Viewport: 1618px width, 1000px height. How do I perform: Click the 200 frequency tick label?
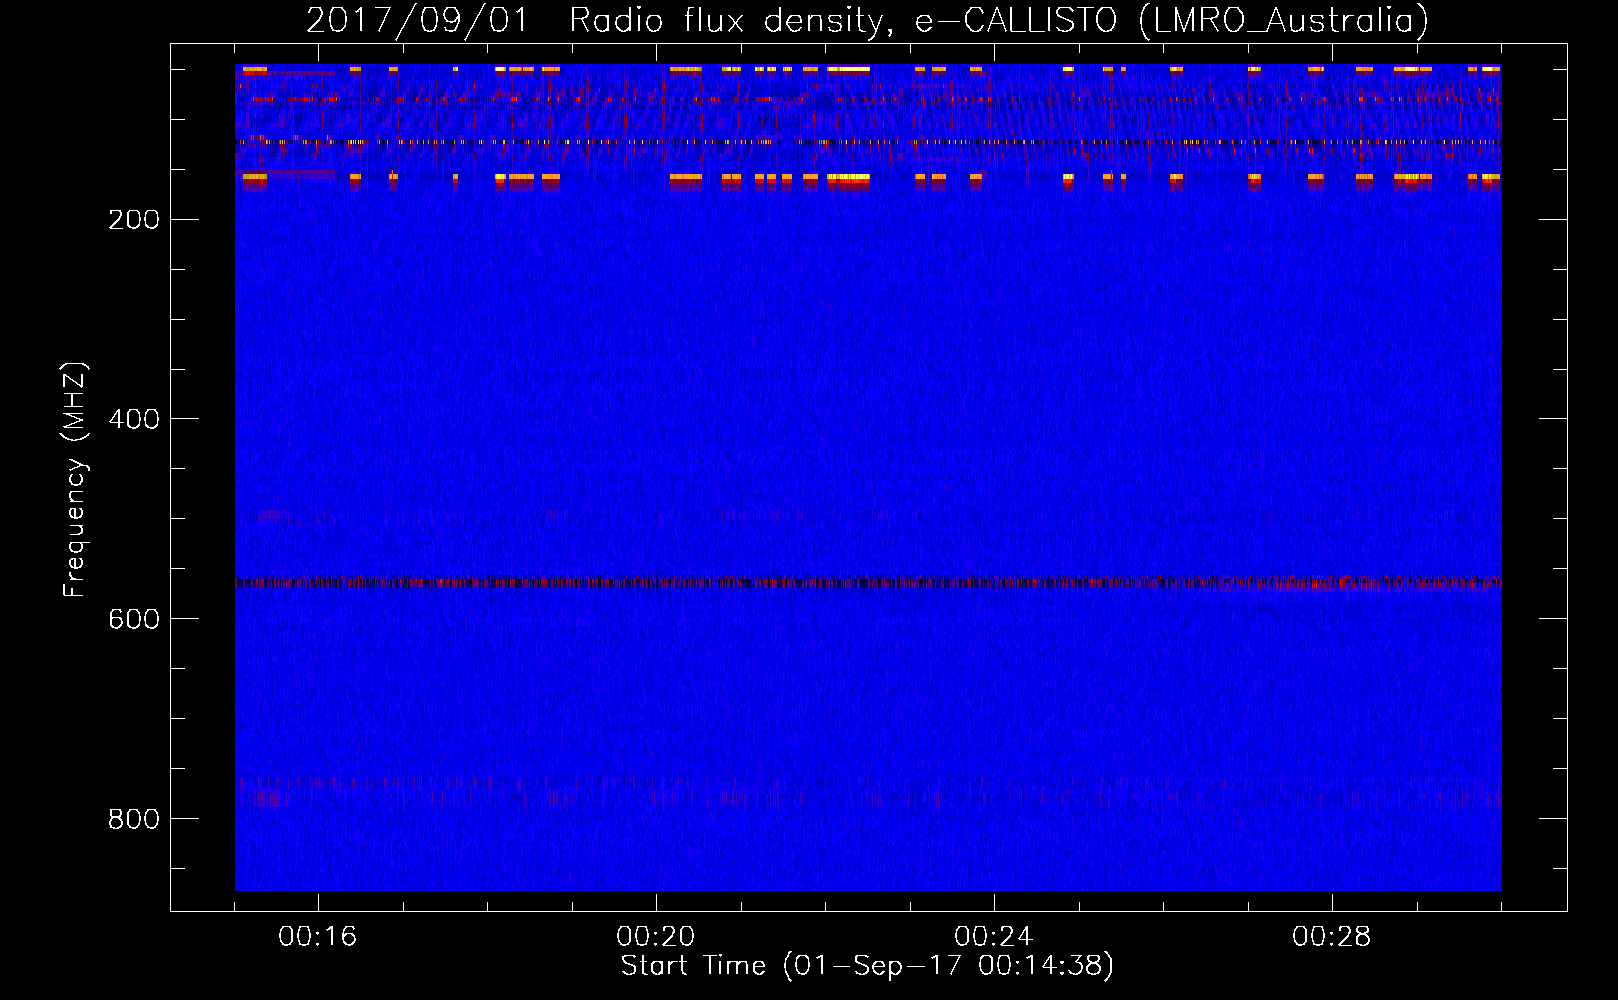pos(134,219)
